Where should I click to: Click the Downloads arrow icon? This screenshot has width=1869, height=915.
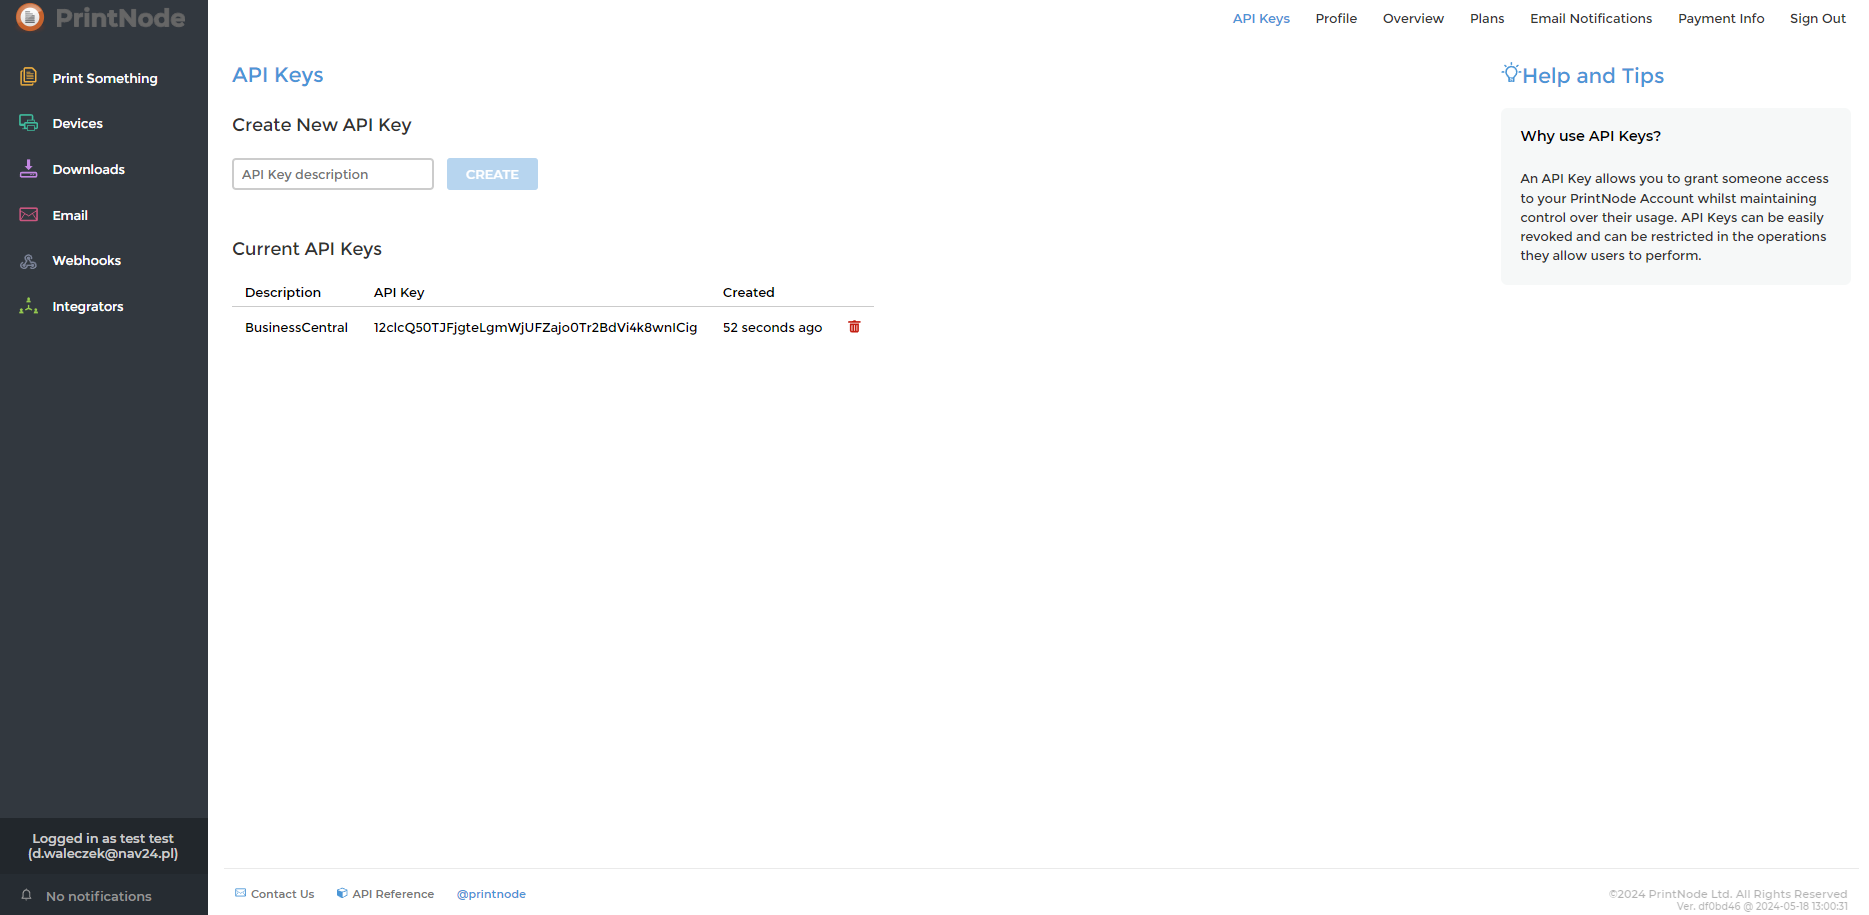click(x=29, y=169)
